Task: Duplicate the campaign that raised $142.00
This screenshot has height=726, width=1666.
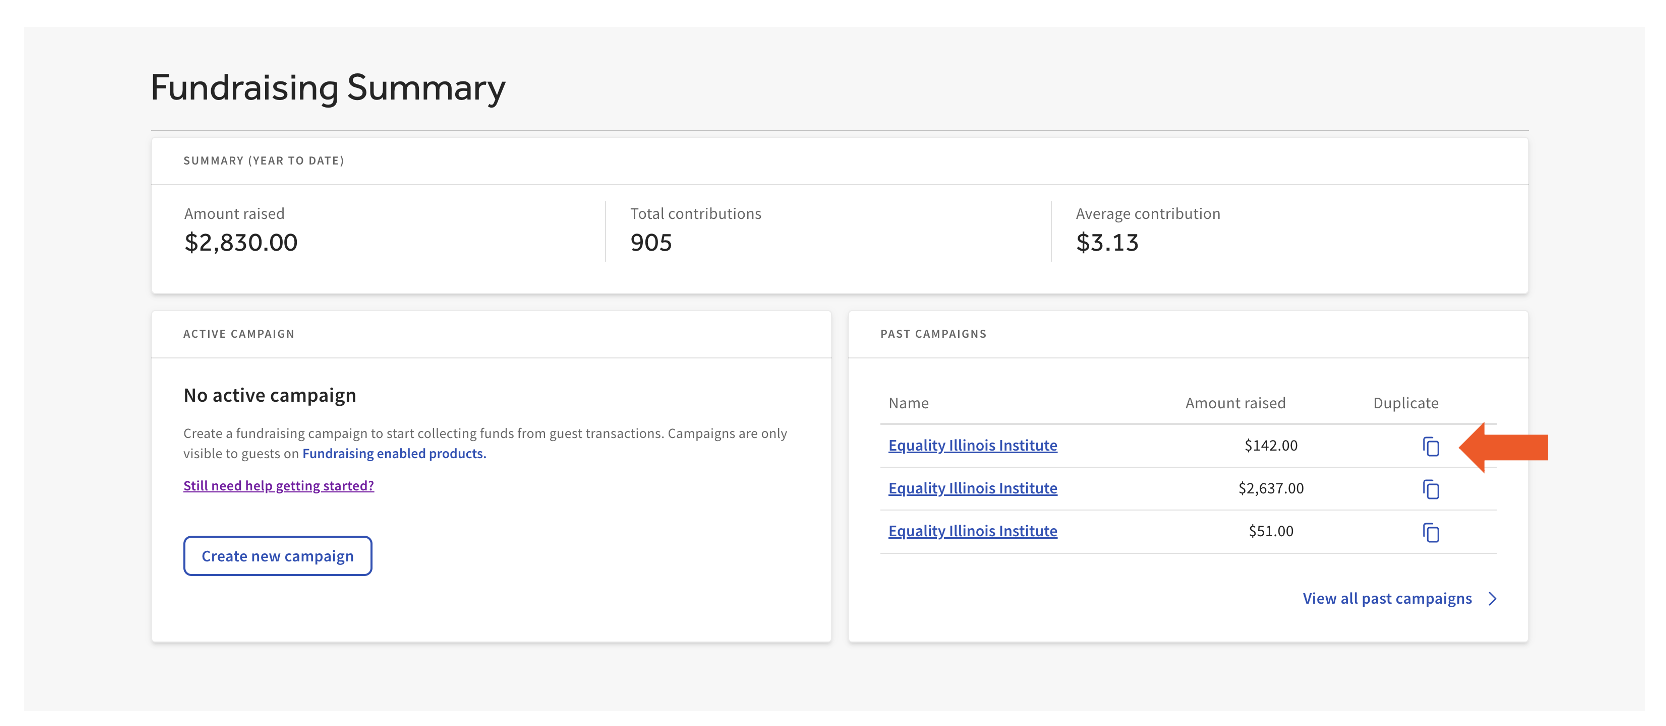Action: pyautogui.click(x=1431, y=447)
